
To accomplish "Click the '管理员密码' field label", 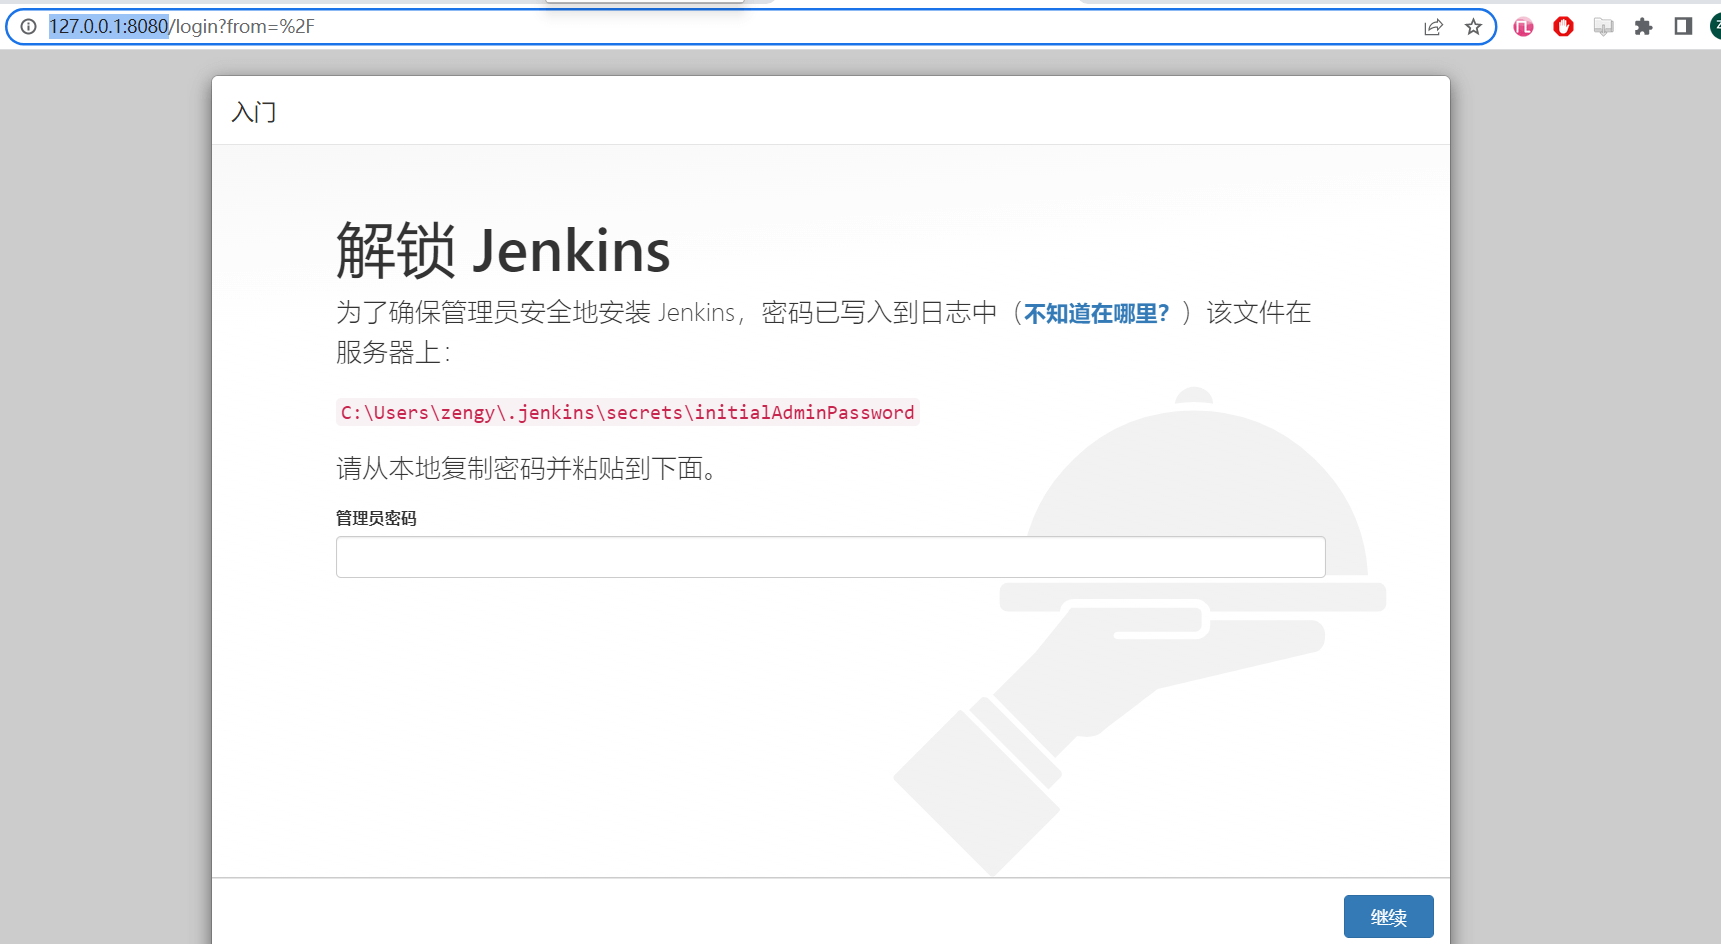I will [x=376, y=518].
